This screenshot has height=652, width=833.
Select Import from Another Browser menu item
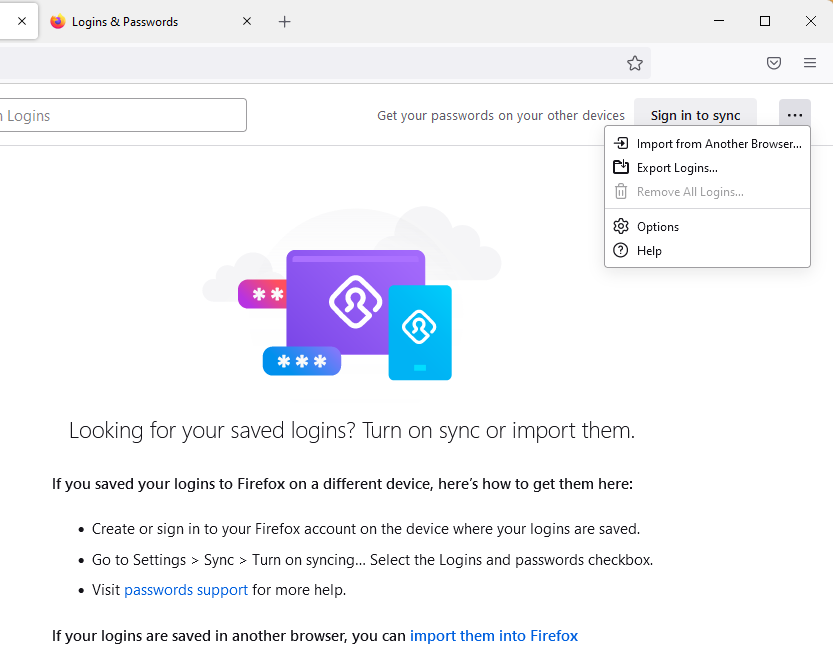(718, 144)
